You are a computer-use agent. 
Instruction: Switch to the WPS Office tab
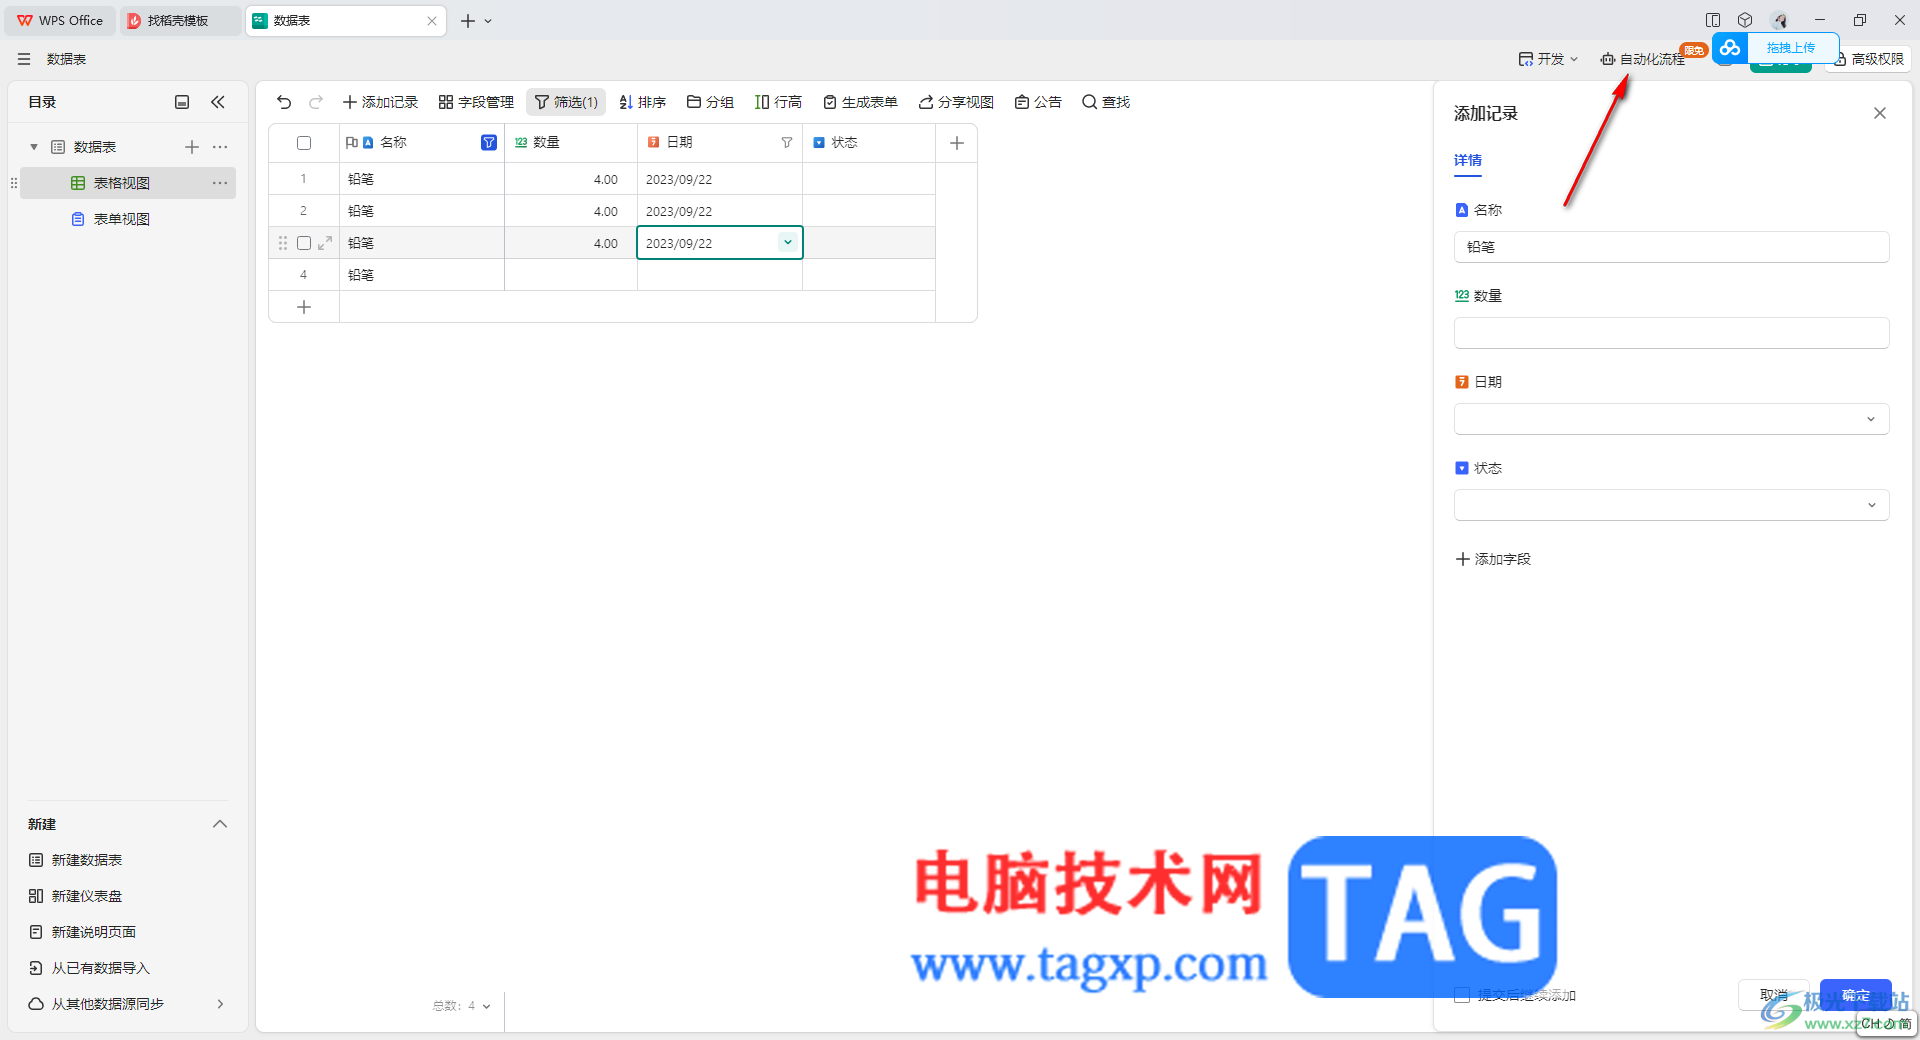(x=61, y=20)
